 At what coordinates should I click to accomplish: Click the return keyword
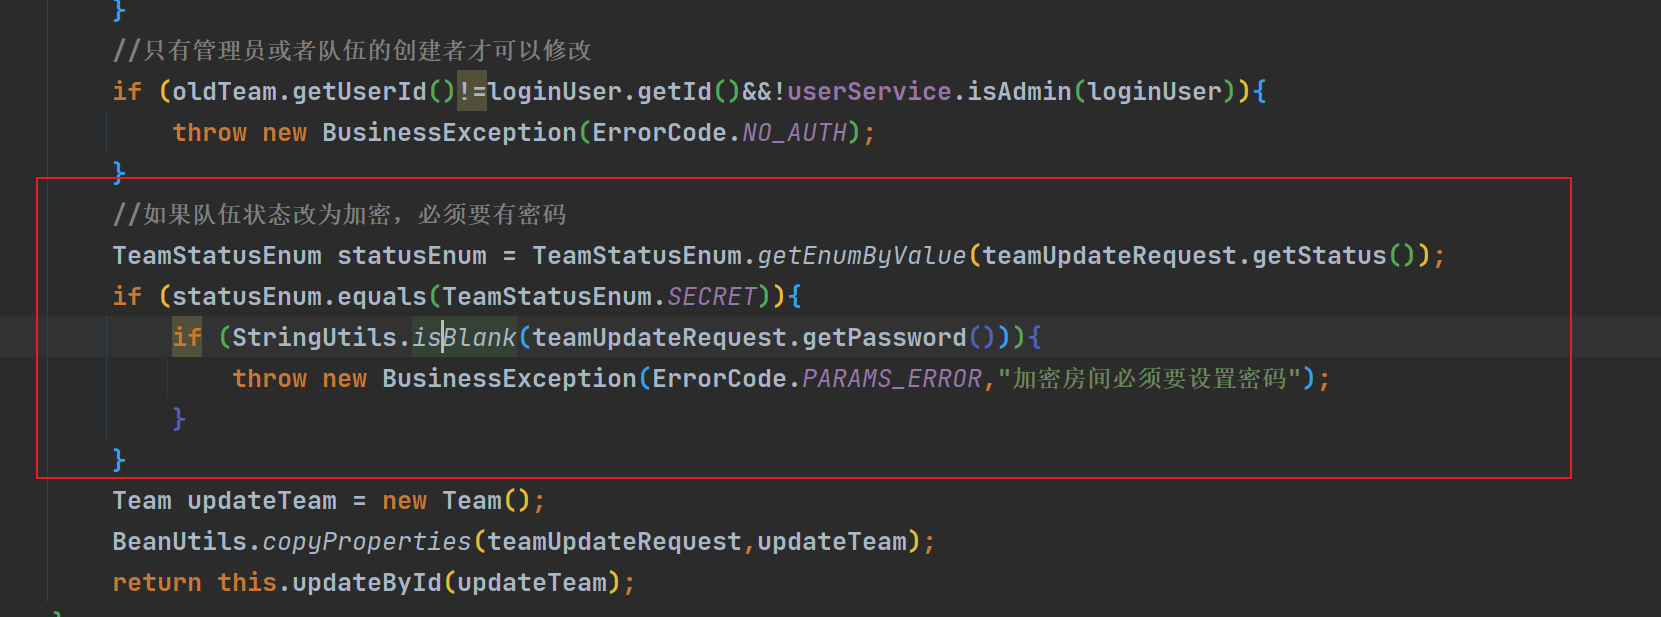coord(157,583)
